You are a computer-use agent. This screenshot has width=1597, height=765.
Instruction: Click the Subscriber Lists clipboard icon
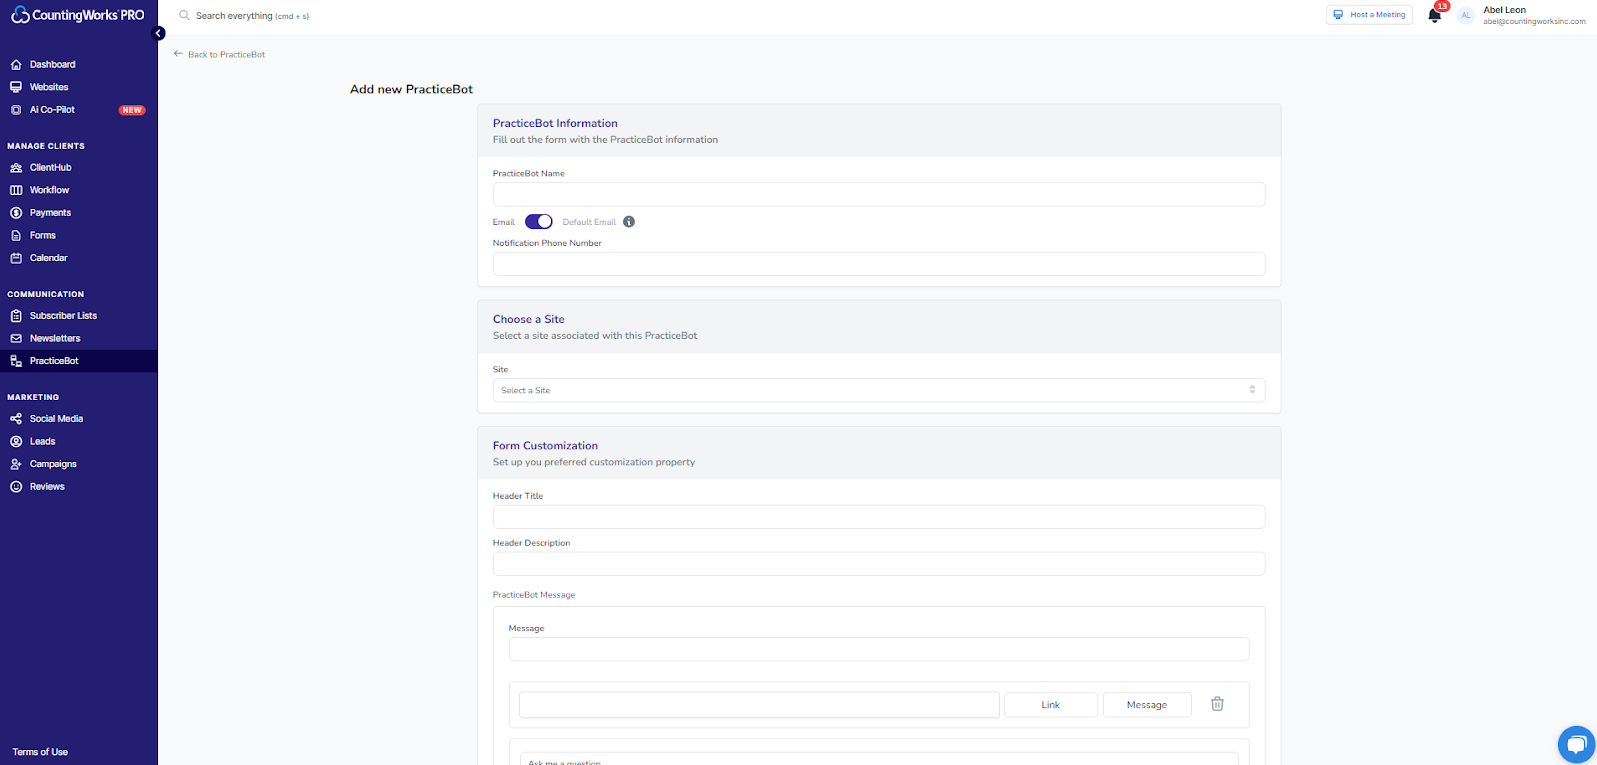[16, 316]
